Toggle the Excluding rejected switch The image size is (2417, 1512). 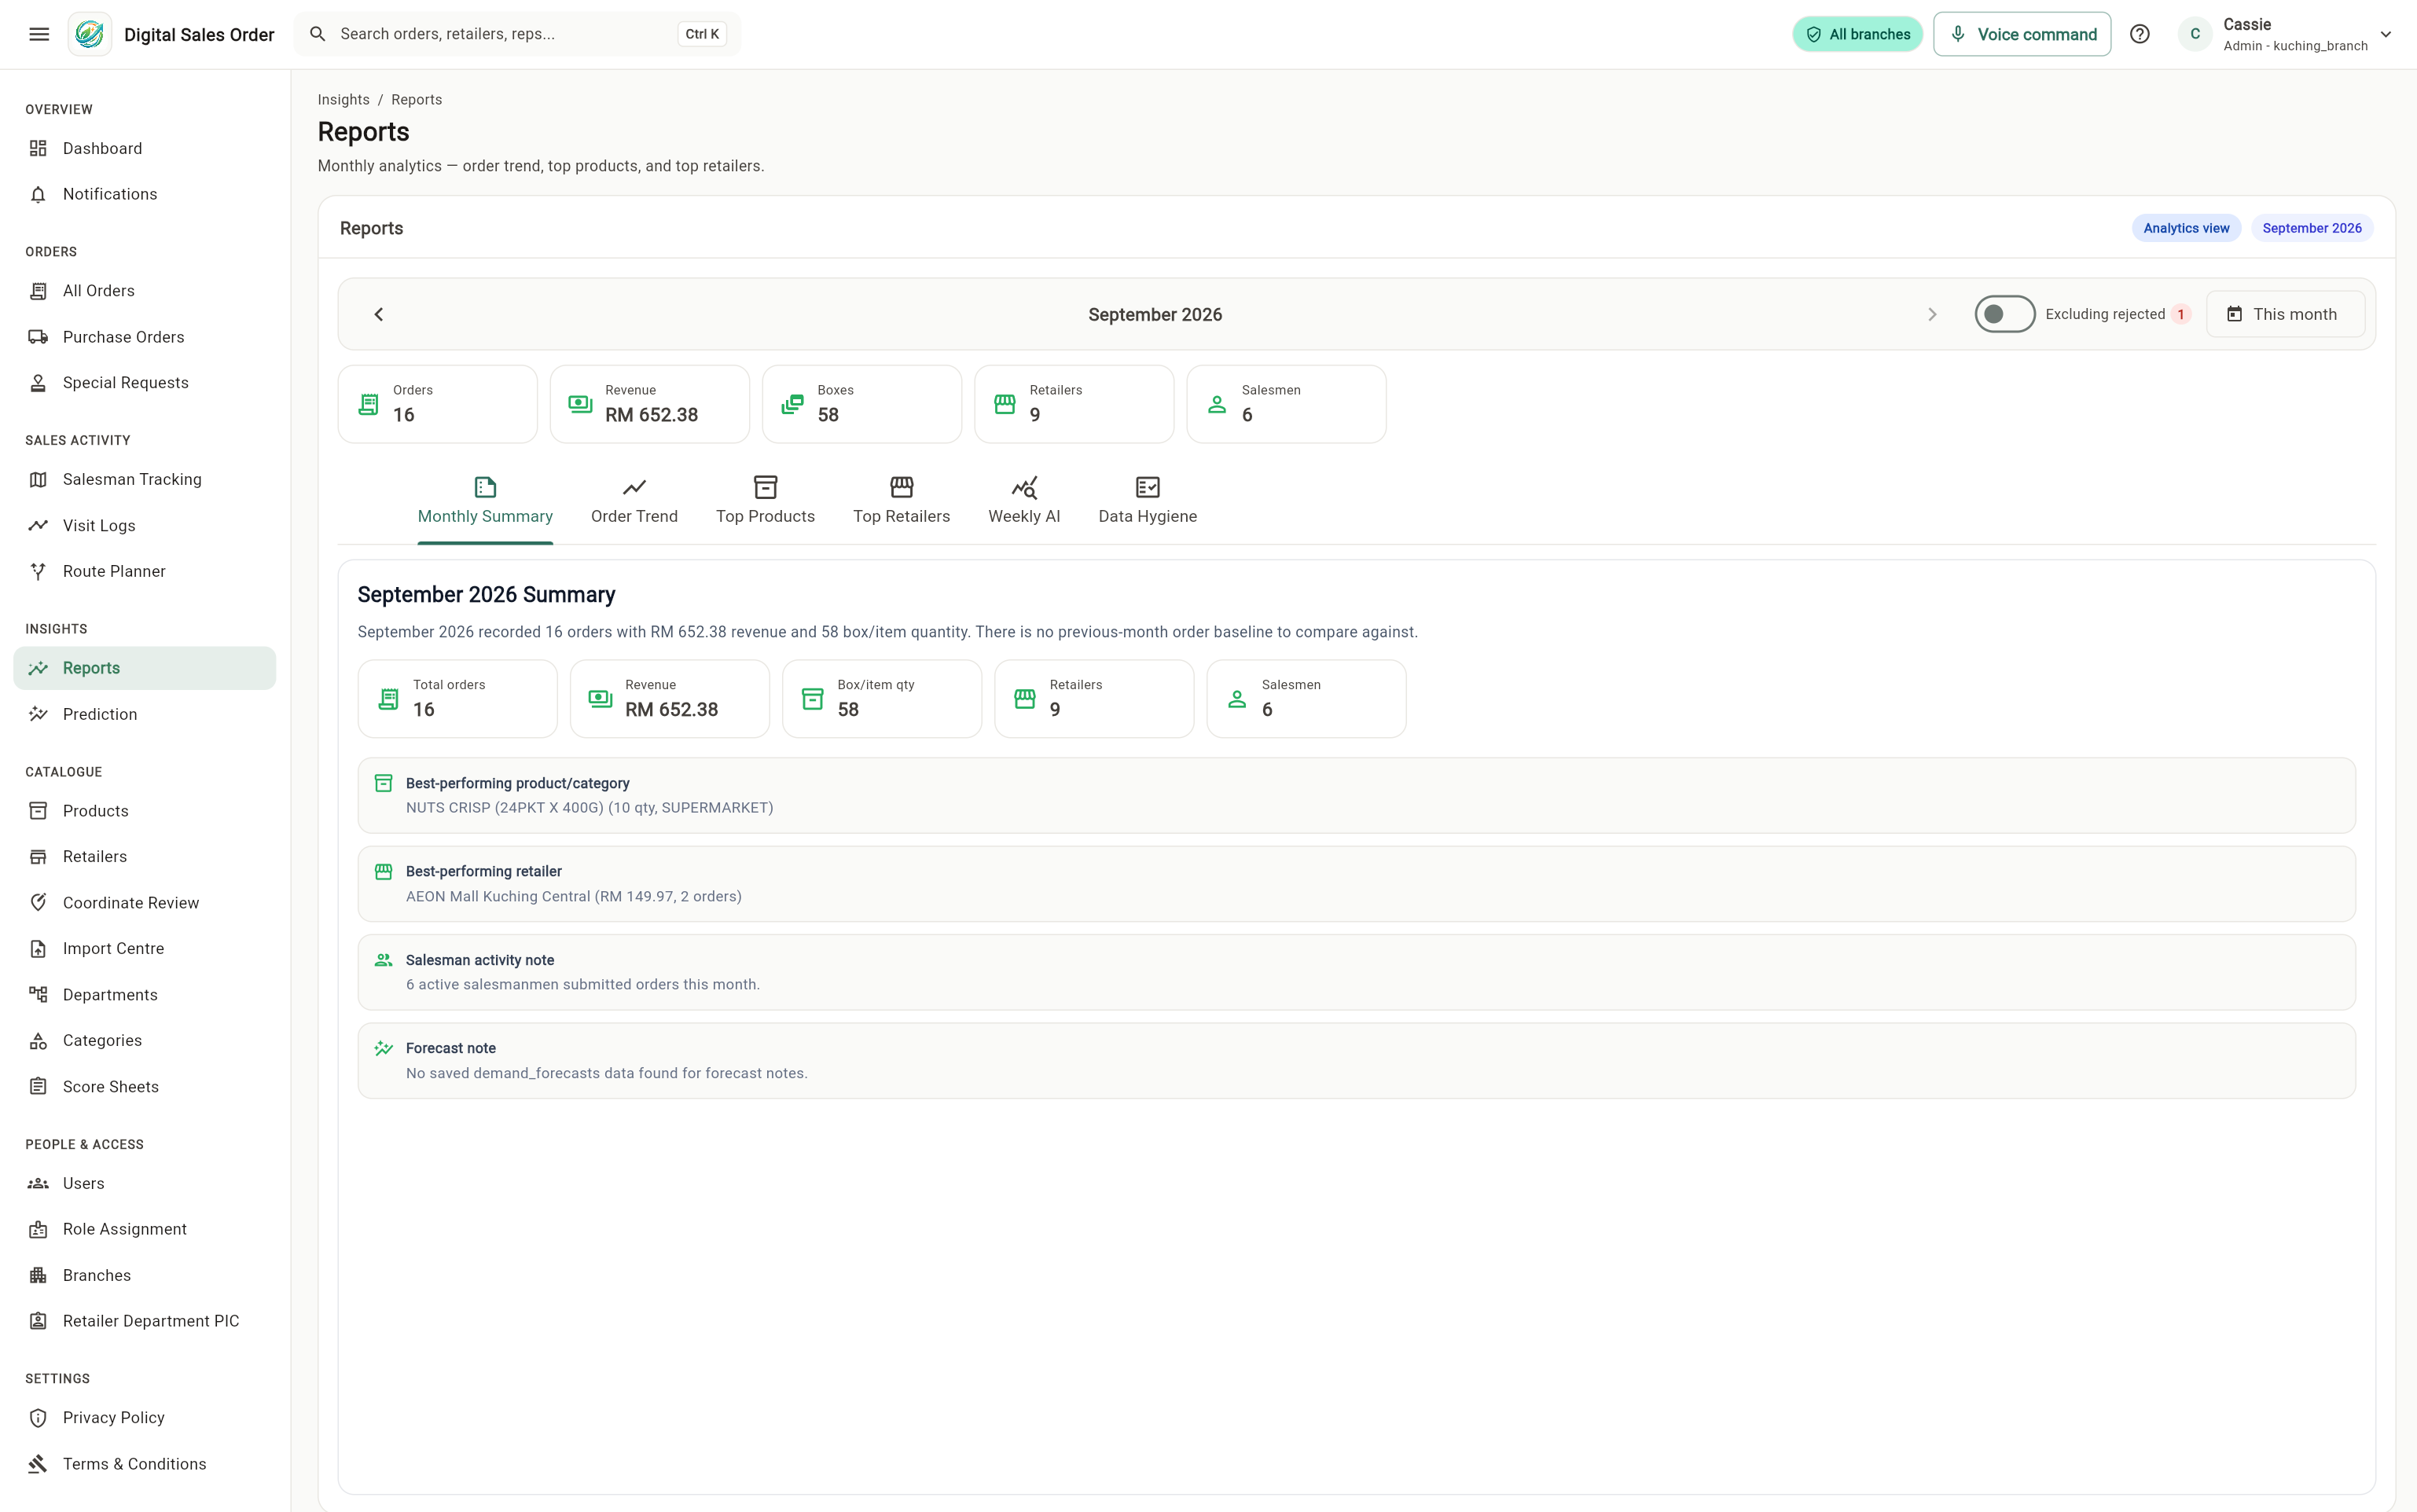(2004, 314)
